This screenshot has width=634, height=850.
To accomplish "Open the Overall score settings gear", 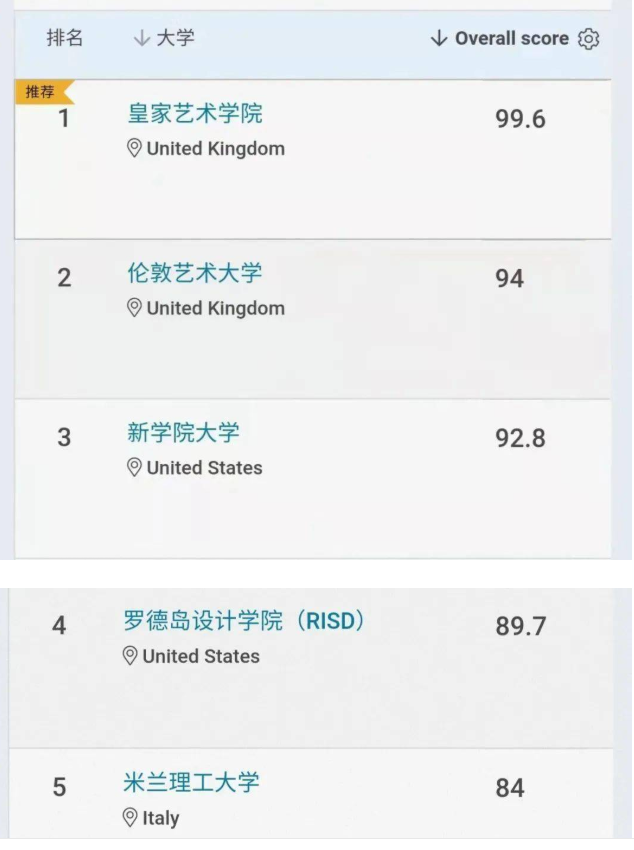I will click(588, 39).
